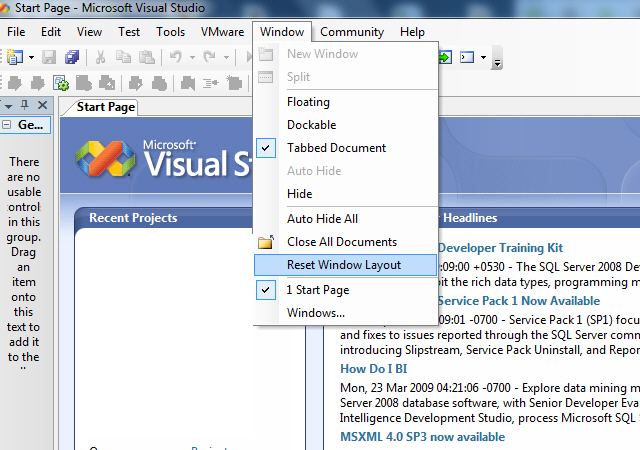Choose Dockable from Window menu

[346, 125]
